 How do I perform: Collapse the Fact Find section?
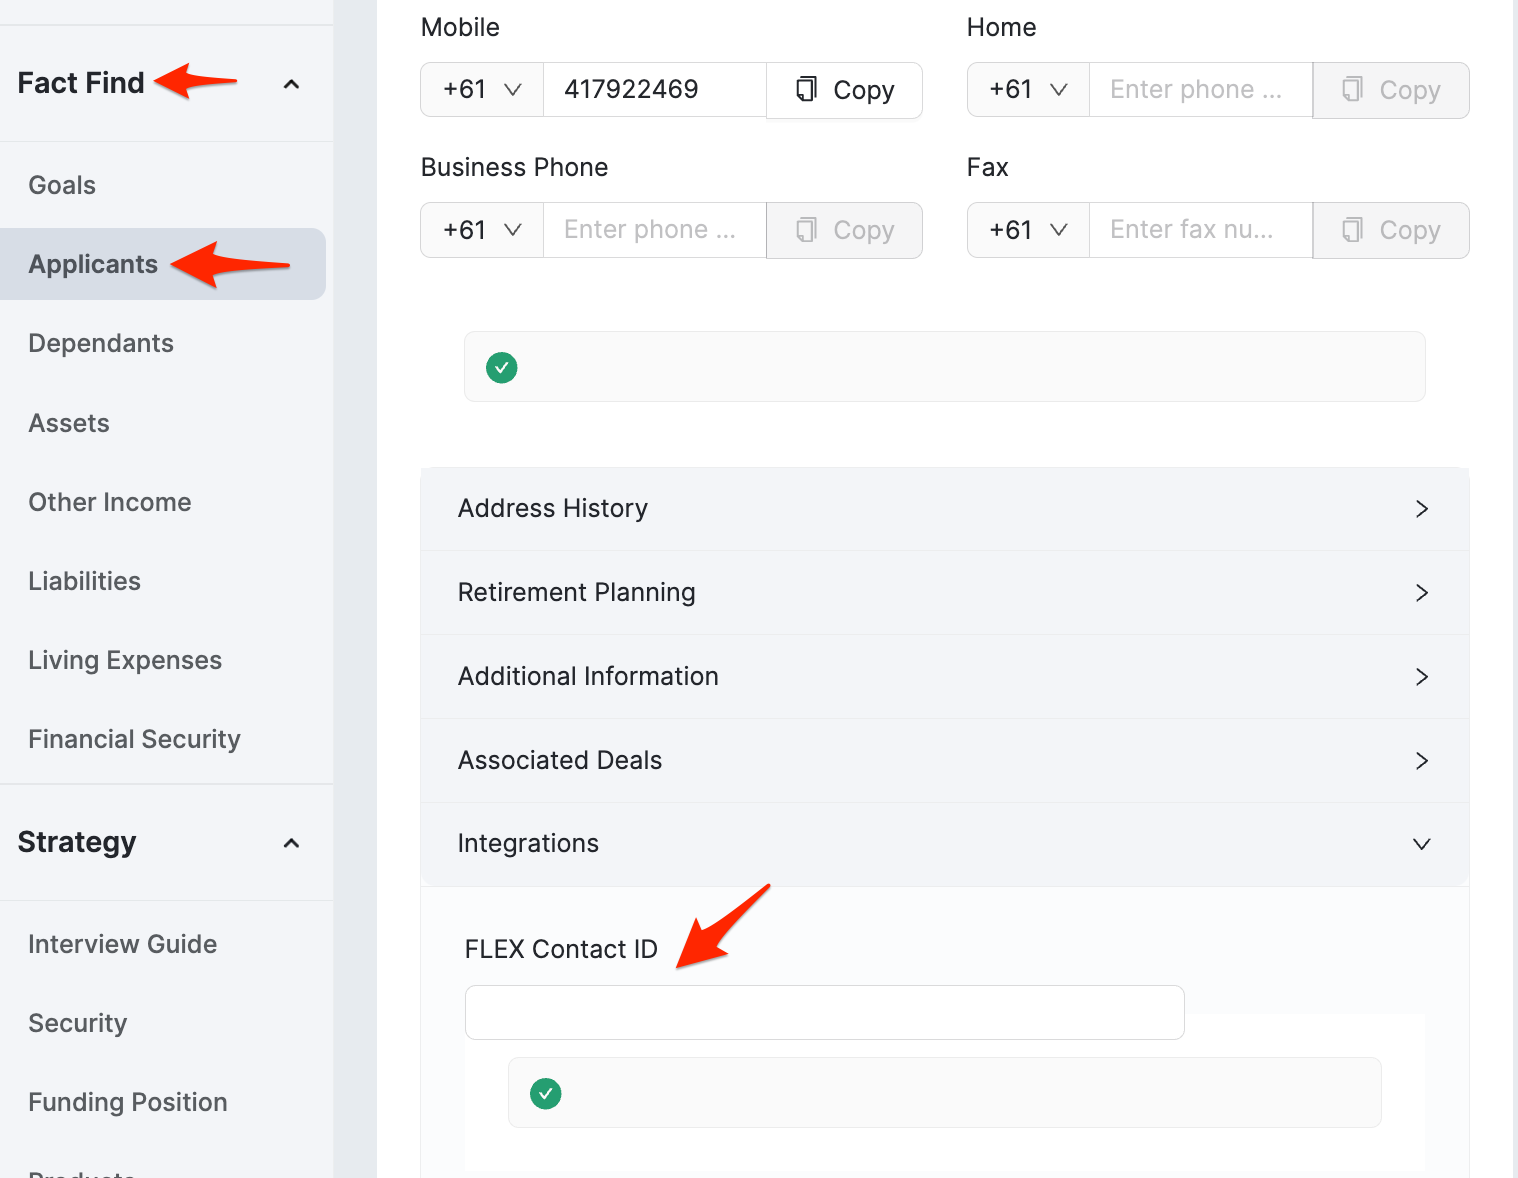pyautogui.click(x=290, y=84)
